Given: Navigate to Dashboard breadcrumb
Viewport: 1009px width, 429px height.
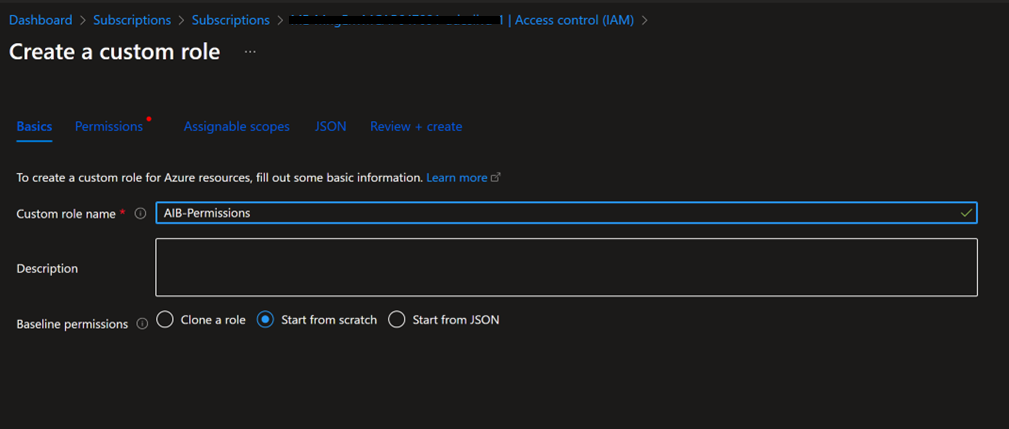Looking at the screenshot, I should point(41,20).
